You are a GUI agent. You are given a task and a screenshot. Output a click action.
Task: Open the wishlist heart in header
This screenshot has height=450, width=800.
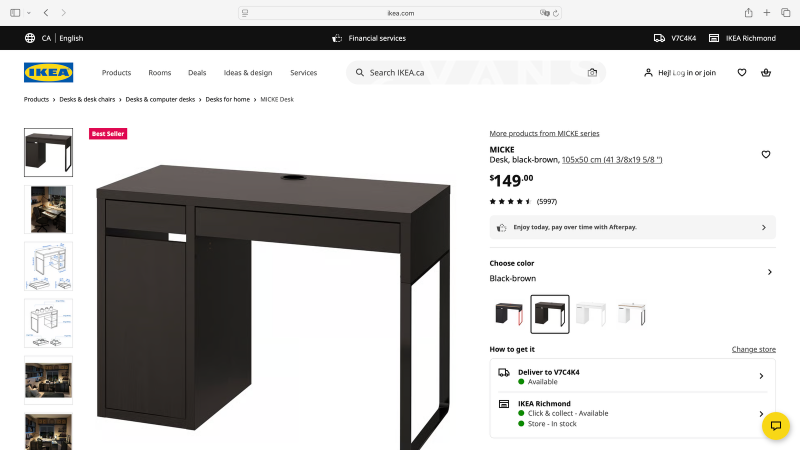(742, 72)
